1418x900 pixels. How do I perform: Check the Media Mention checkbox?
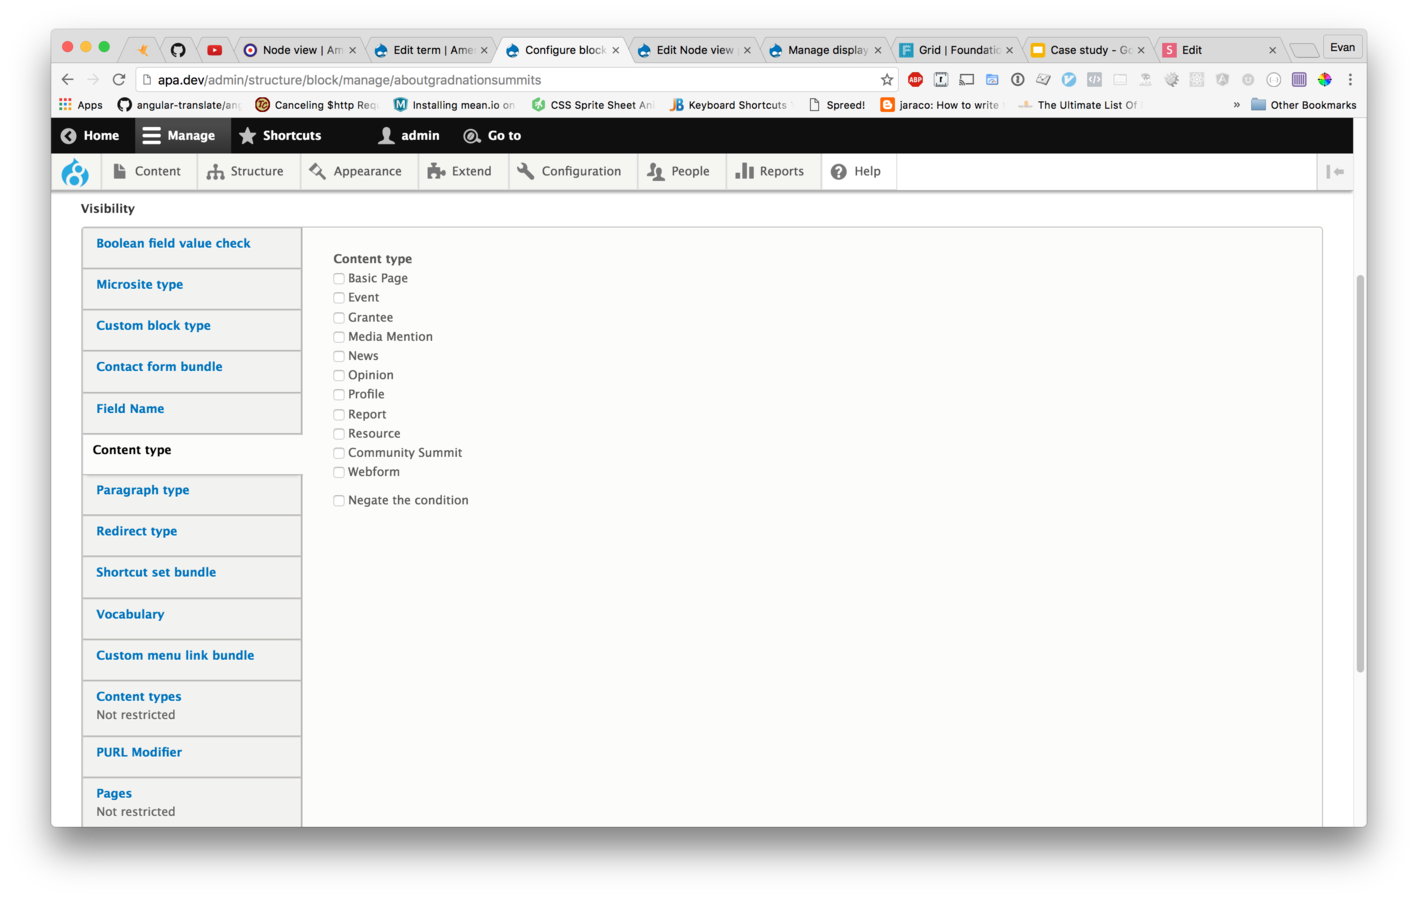click(x=339, y=337)
